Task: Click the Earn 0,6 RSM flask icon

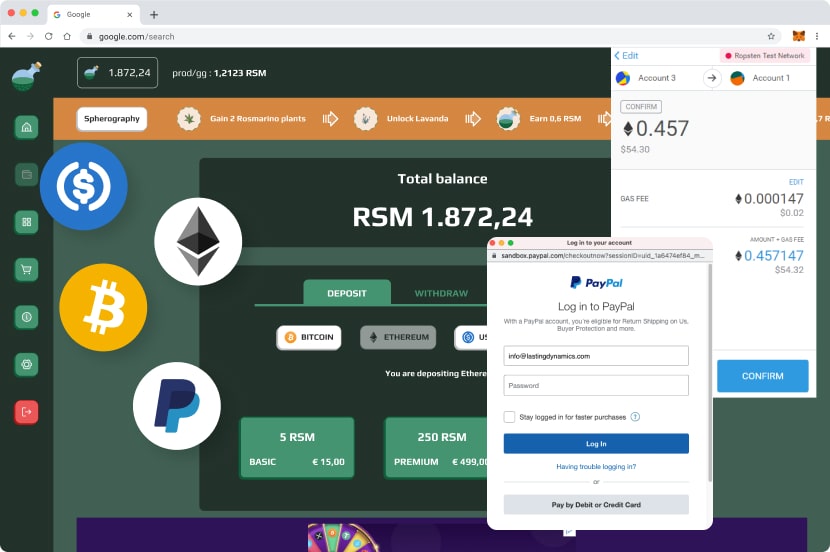Action: pos(508,119)
